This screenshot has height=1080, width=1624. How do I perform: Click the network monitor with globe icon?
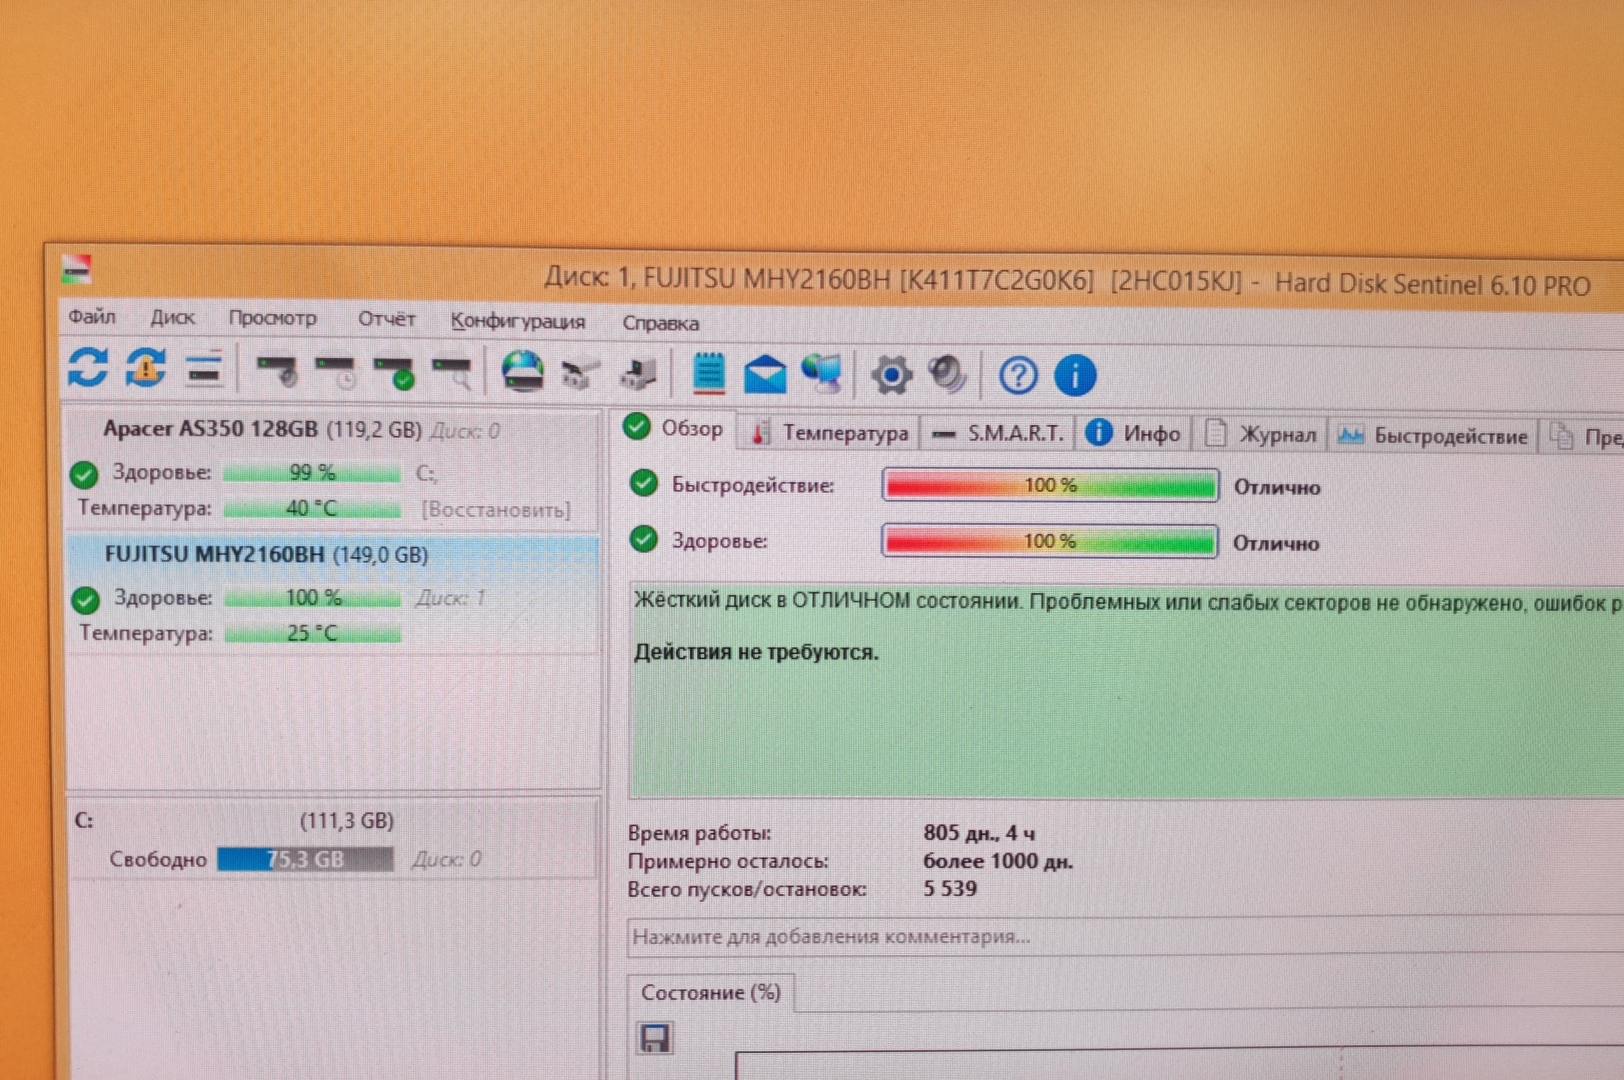pos(822,374)
